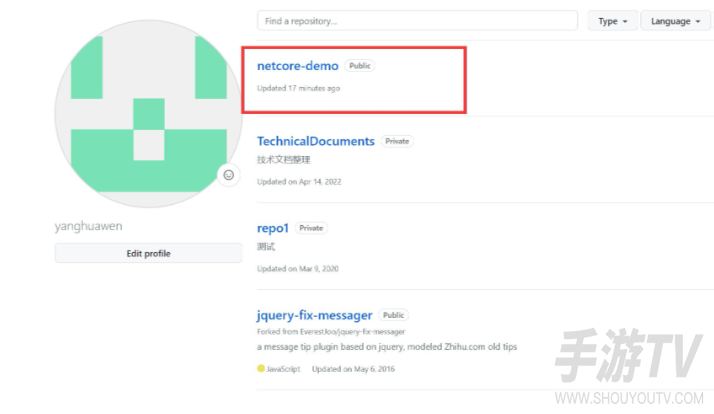Viewport: 714px width, 414px height.
Task: Click the Public badge next to jquery-fix-messager
Action: pyautogui.click(x=393, y=315)
